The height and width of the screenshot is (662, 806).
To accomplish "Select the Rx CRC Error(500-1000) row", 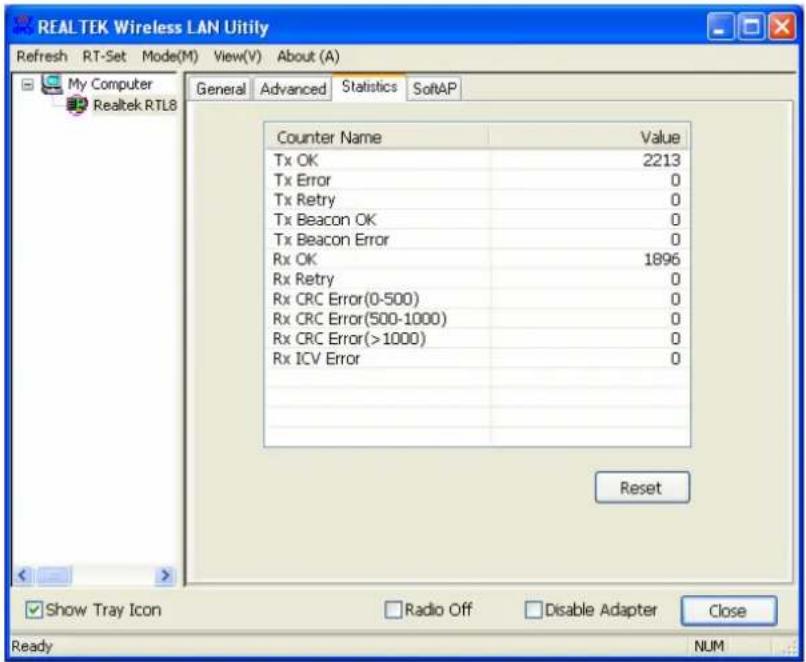I will (x=477, y=319).
